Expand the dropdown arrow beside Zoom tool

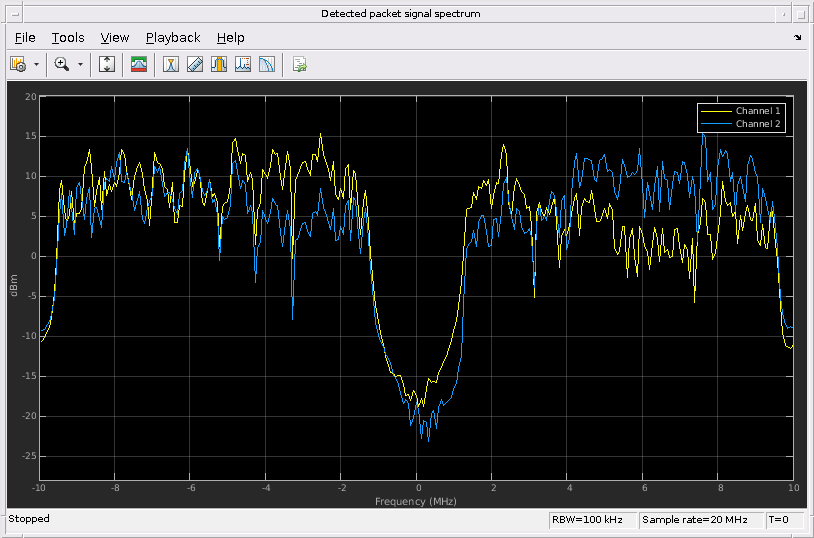click(x=80, y=64)
